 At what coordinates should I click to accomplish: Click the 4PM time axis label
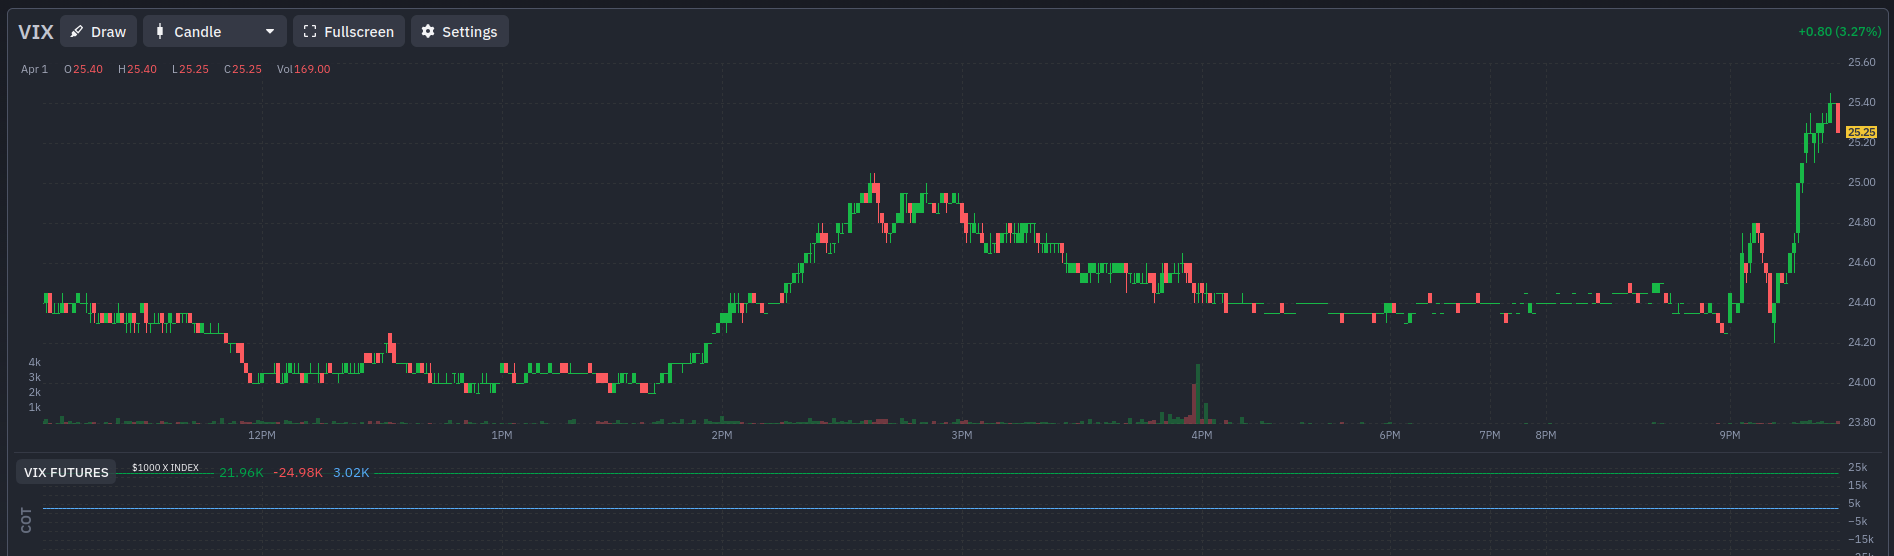click(1202, 435)
